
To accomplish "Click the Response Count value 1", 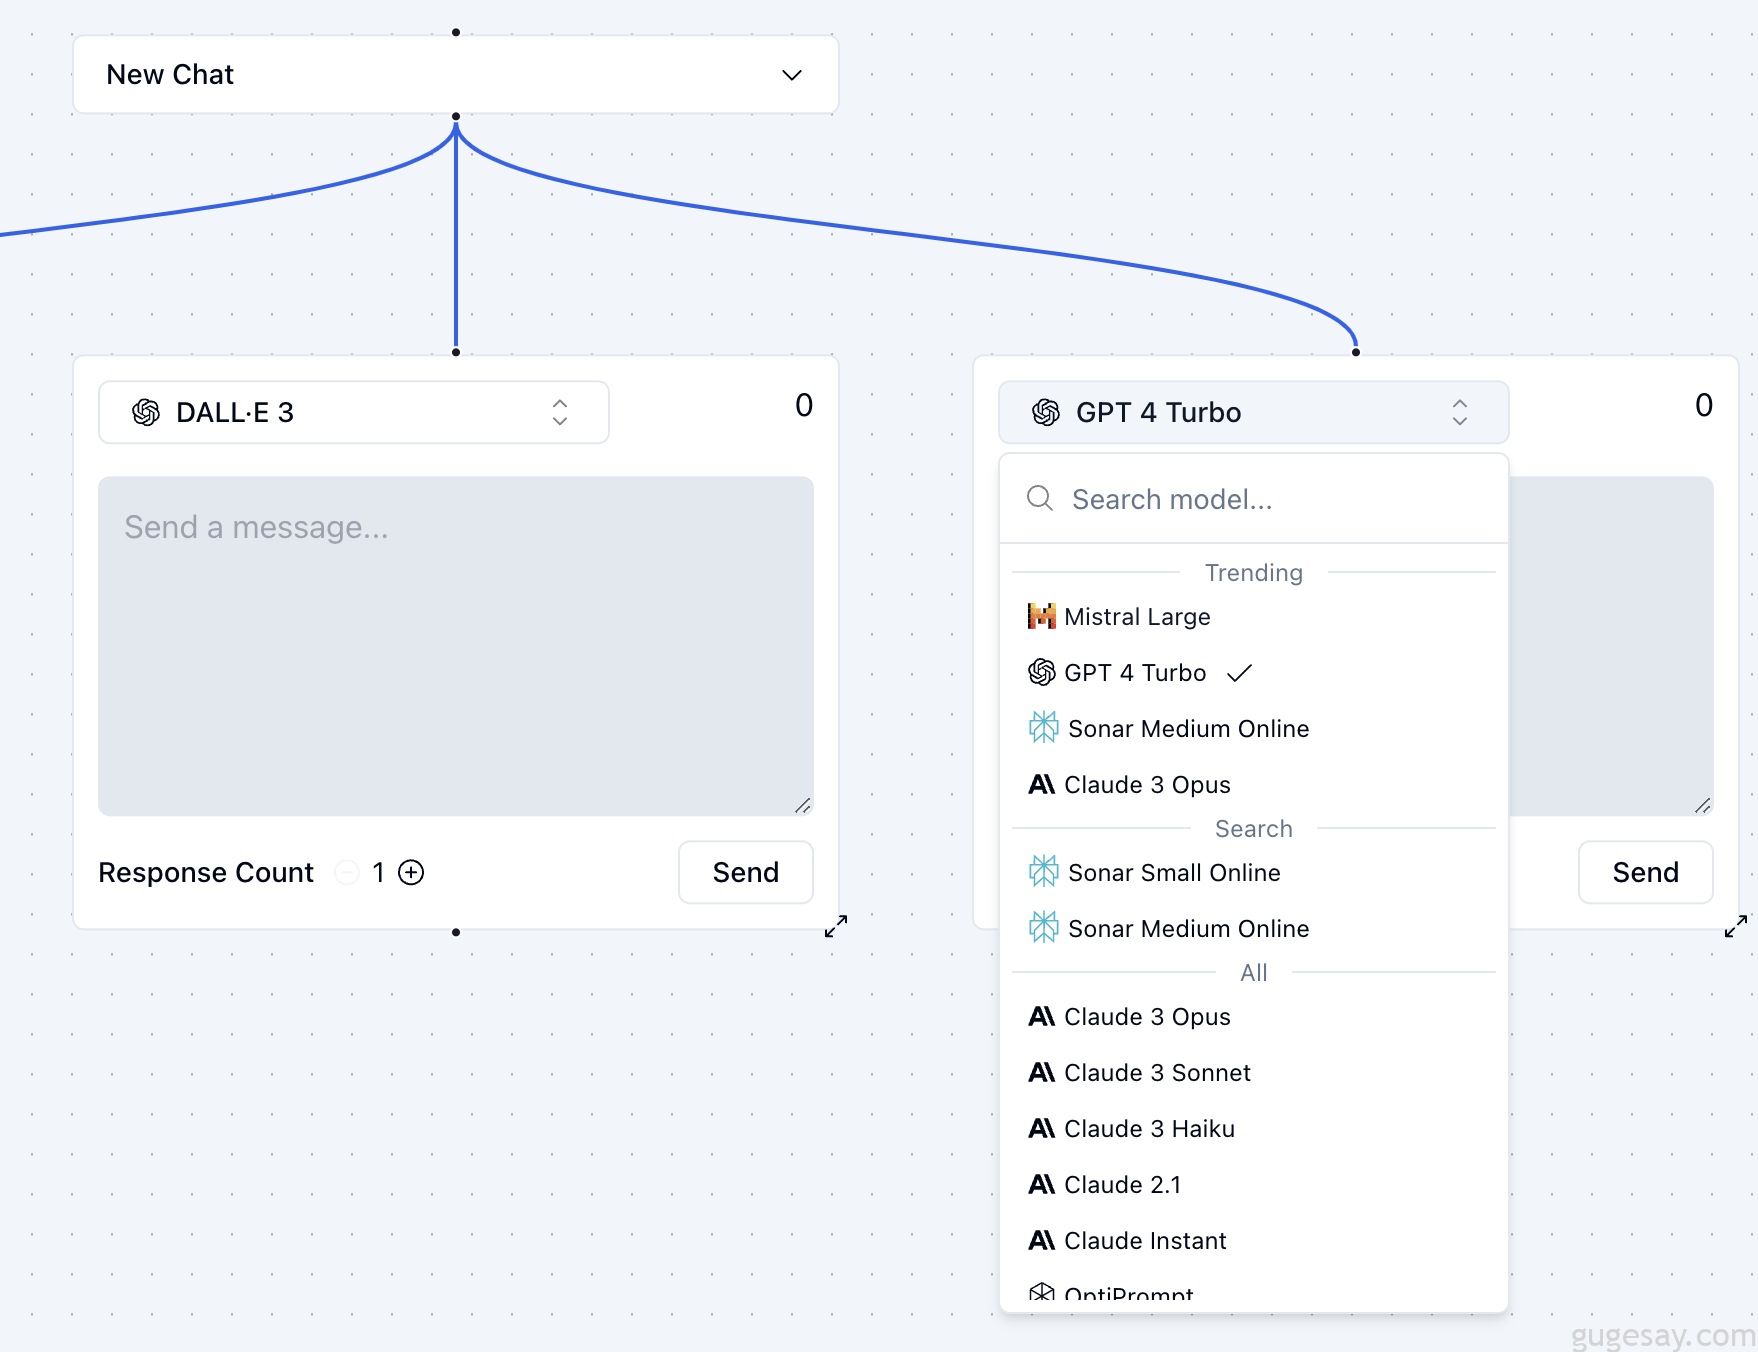I will click(378, 873).
